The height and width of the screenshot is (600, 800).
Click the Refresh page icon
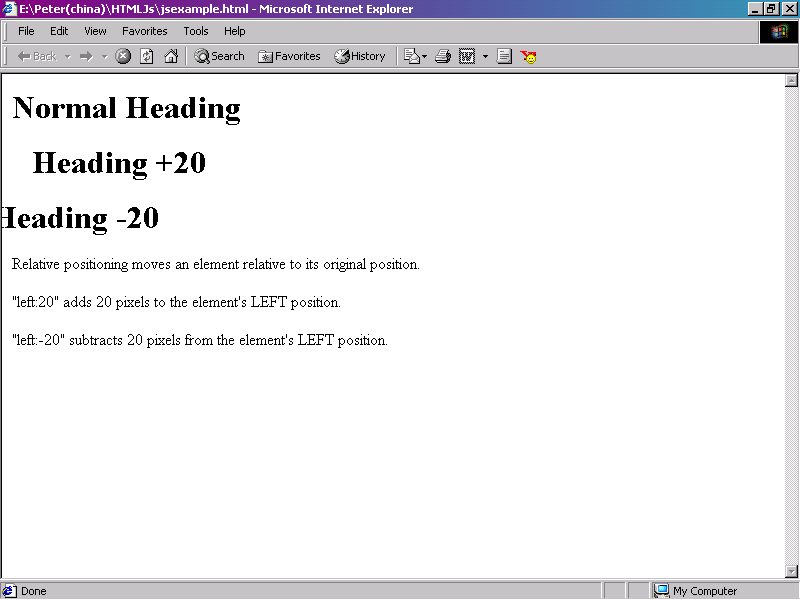click(147, 56)
